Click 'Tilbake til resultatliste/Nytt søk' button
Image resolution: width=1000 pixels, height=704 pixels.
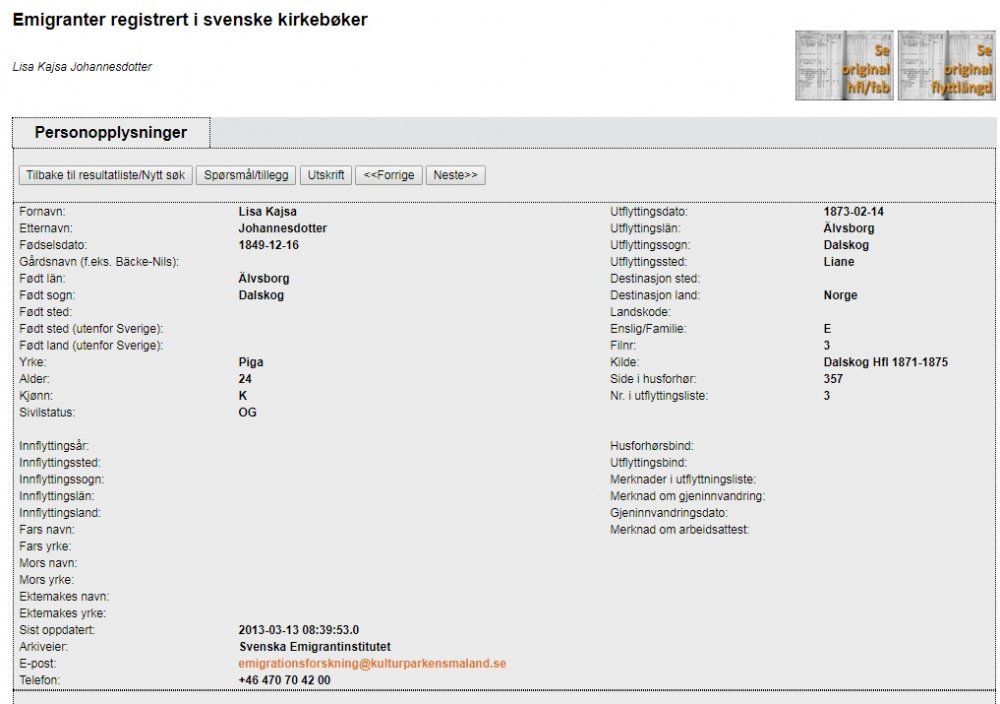[105, 175]
